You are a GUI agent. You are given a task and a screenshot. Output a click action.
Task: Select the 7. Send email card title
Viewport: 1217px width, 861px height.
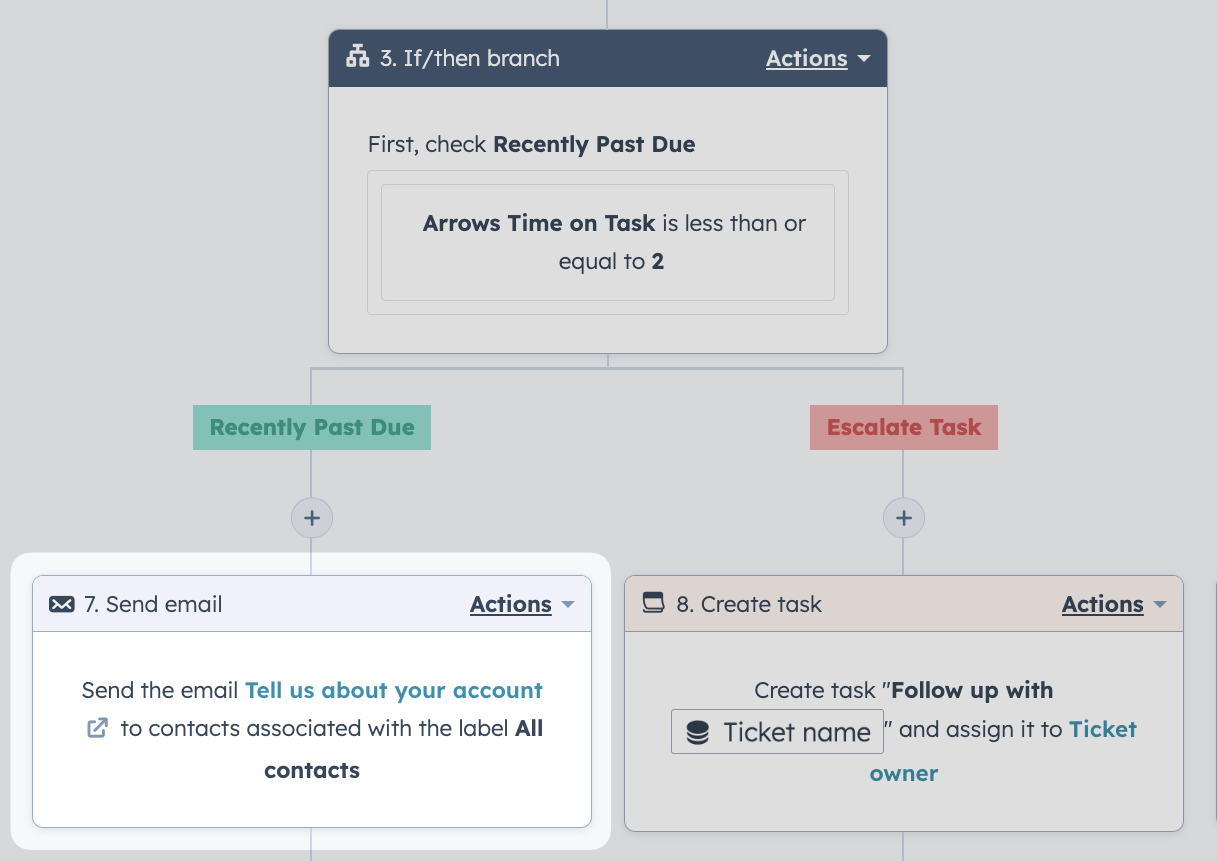click(154, 604)
